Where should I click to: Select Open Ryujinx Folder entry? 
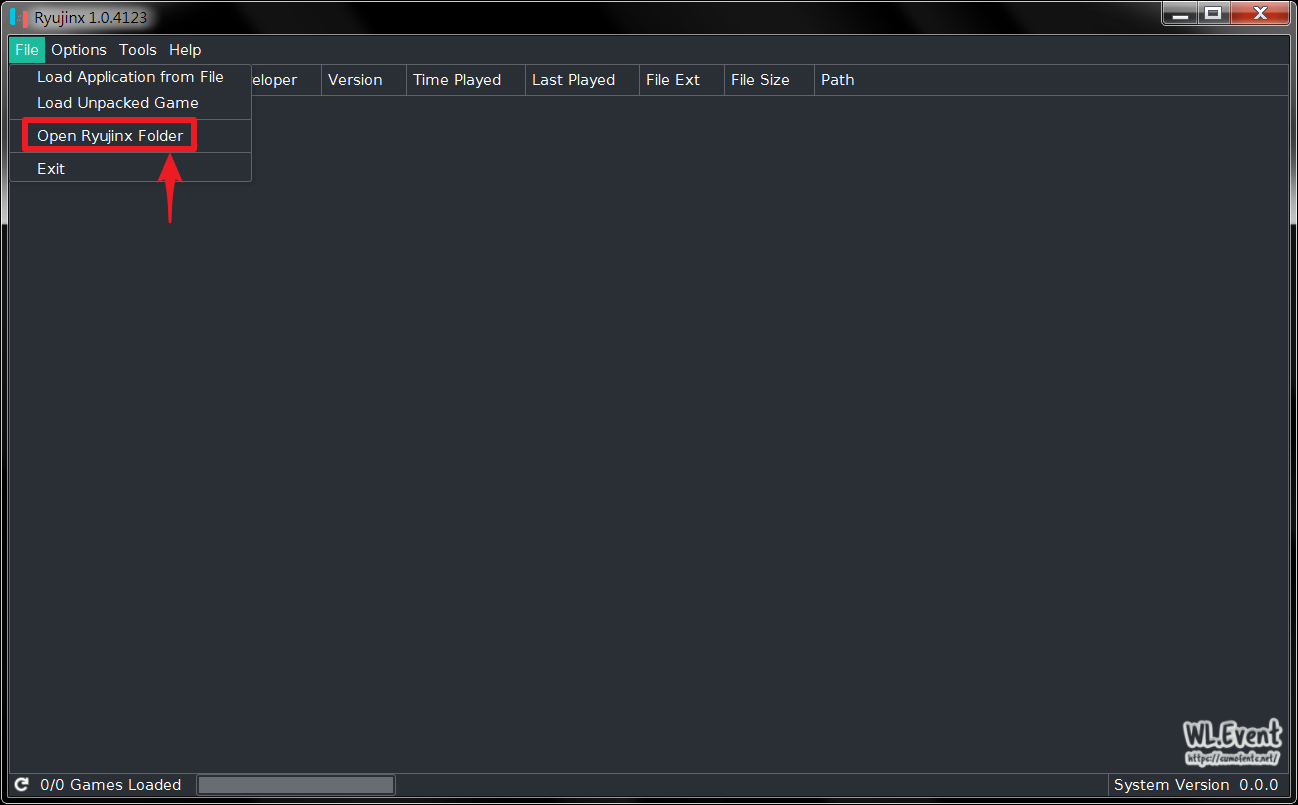(130, 136)
